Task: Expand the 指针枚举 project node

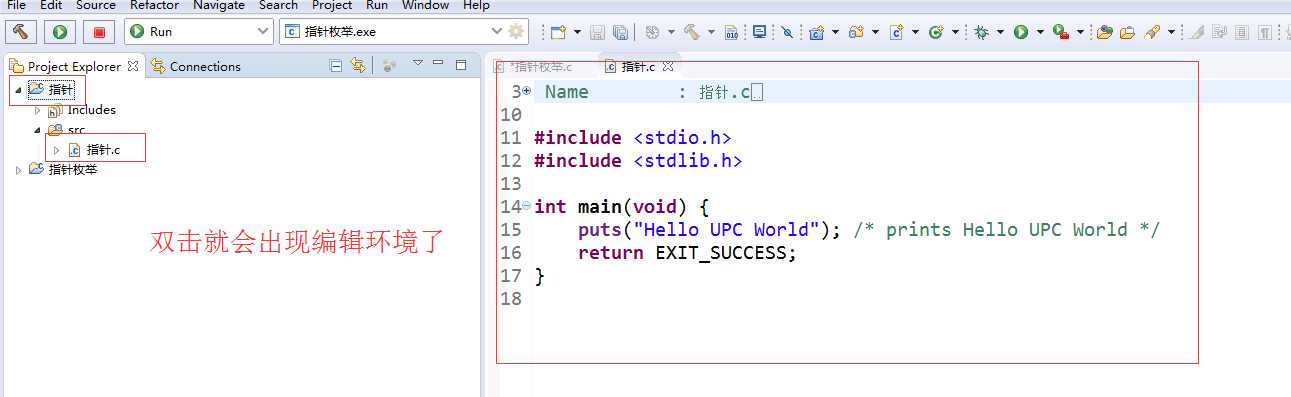Action: pos(19,170)
